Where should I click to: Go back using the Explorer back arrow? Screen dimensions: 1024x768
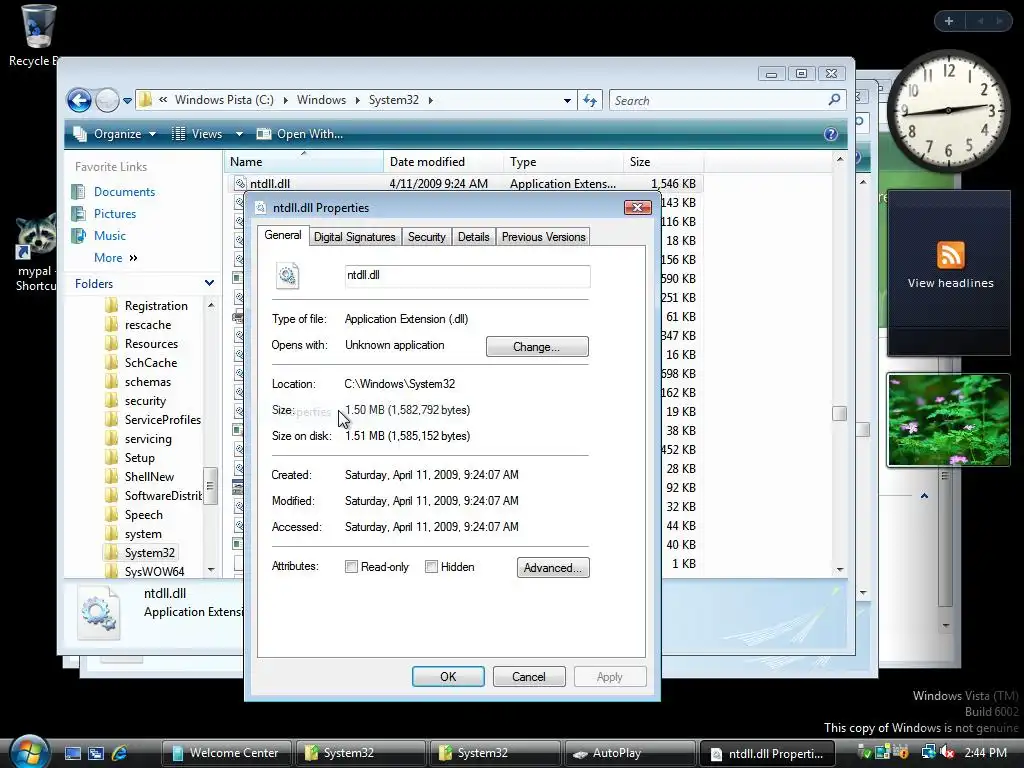pyautogui.click(x=79, y=101)
